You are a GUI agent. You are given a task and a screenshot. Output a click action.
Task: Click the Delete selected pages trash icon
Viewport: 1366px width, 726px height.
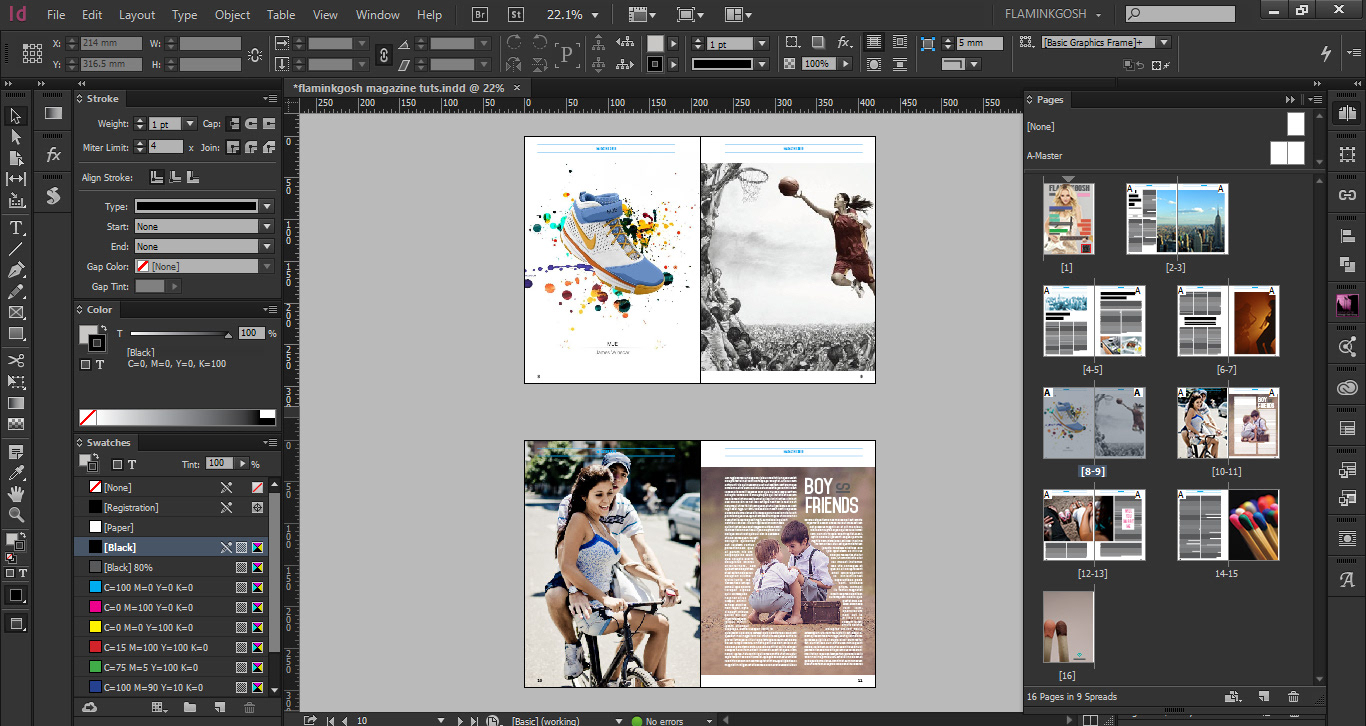pos(1293,697)
